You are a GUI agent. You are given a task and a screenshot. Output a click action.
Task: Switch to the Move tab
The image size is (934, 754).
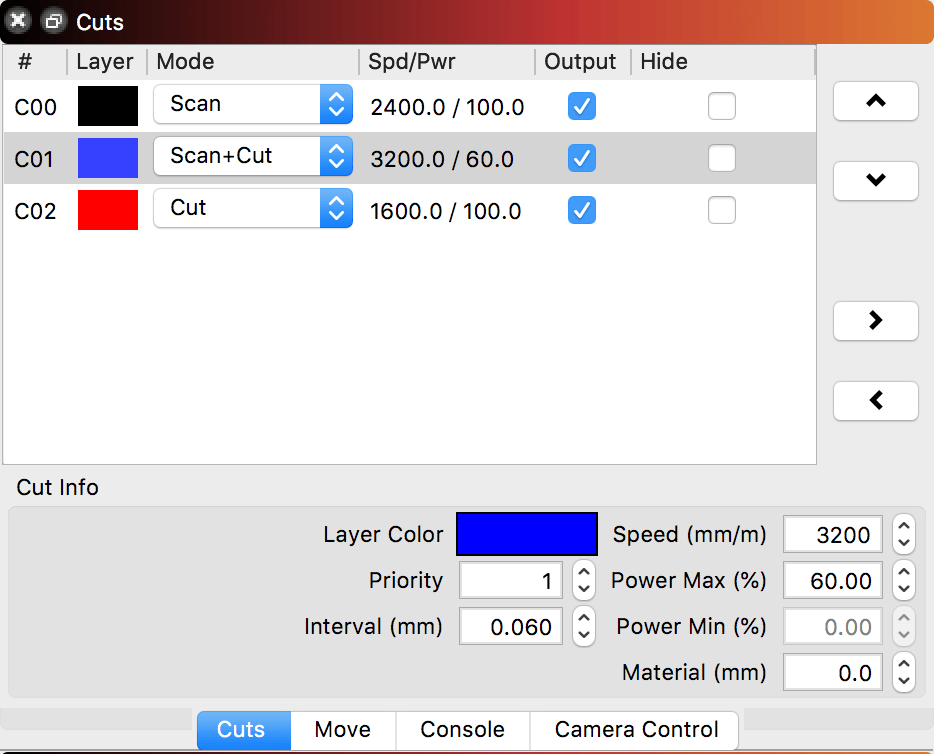click(342, 730)
